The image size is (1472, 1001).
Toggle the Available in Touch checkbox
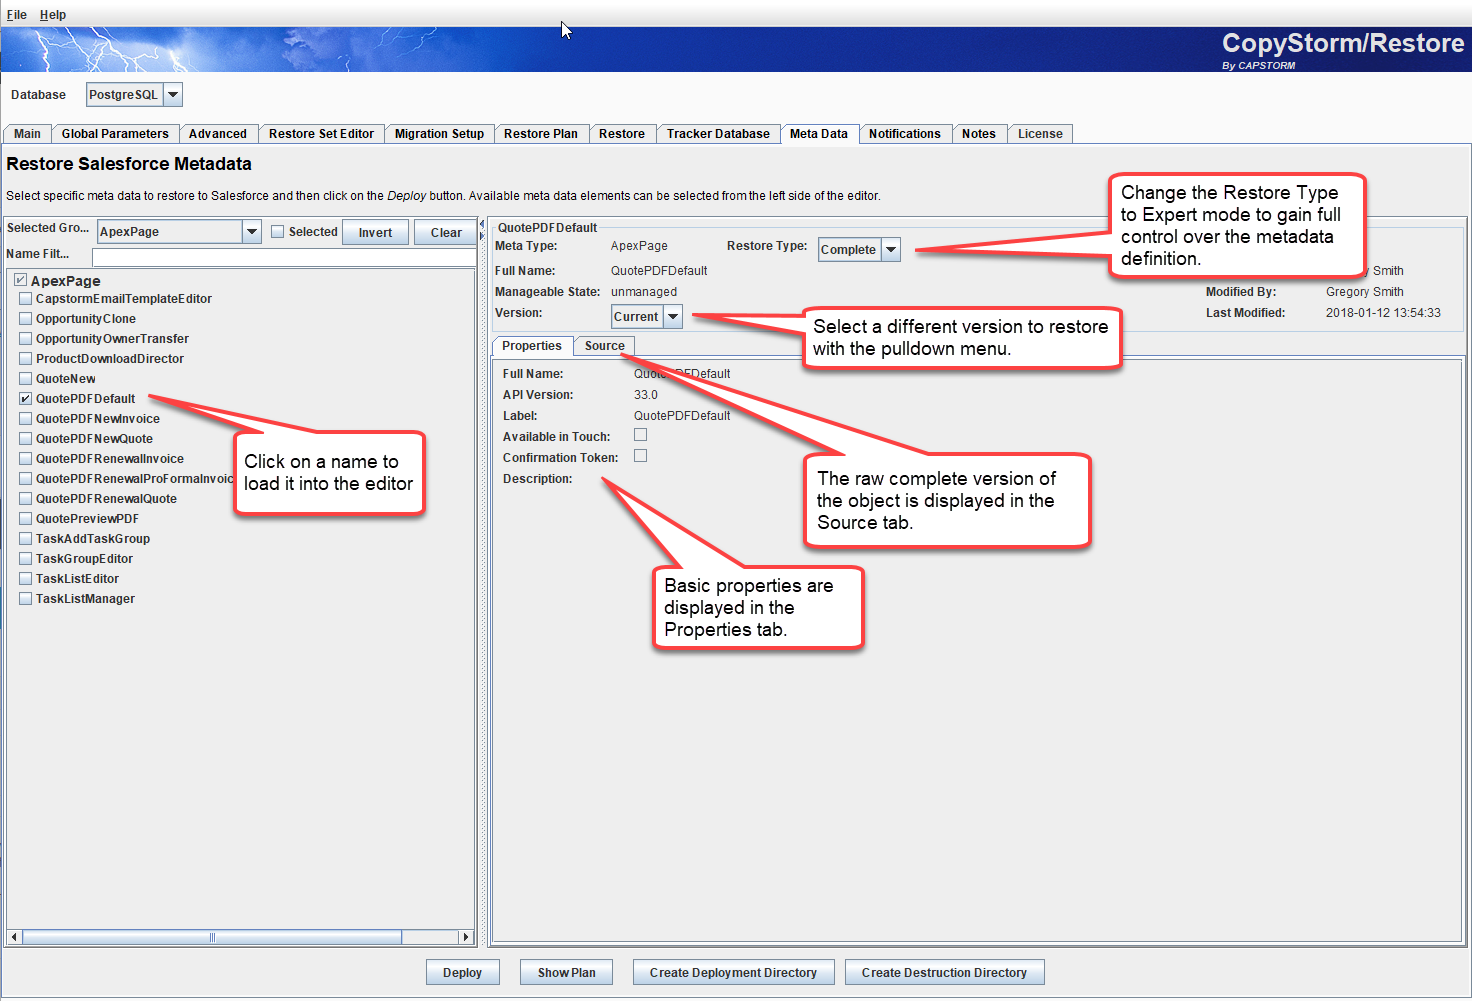pyautogui.click(x=641, y=435)
